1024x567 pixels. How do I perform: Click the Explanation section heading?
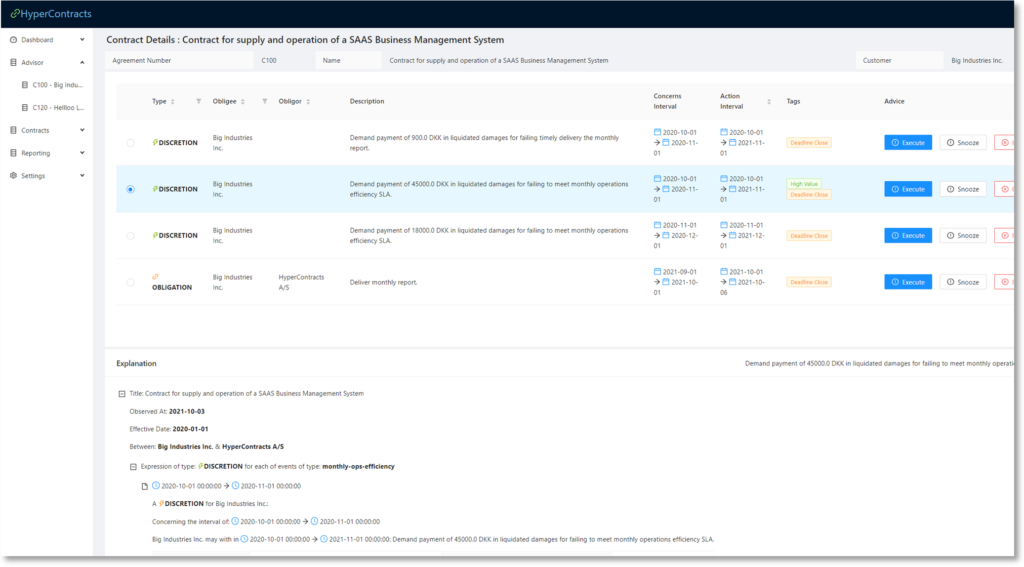pyautogui.click(x=136, y=364)
